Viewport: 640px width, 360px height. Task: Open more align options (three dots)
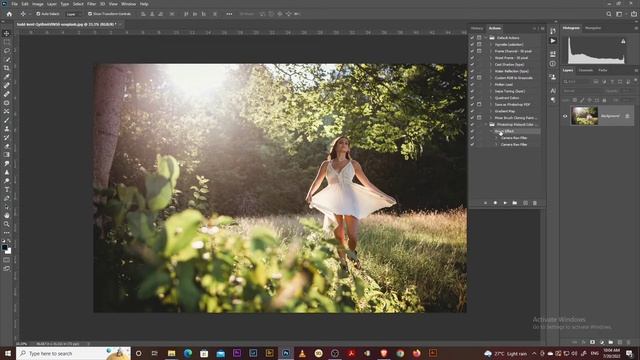coord(229,14)
